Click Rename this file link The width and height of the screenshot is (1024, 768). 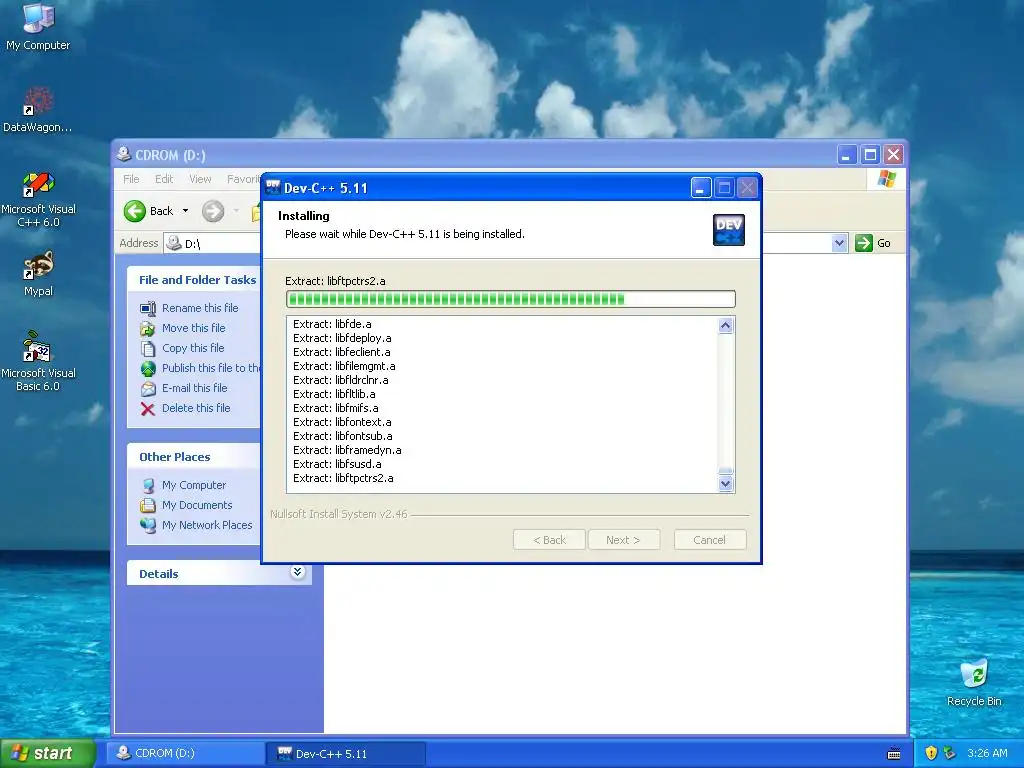200,308
